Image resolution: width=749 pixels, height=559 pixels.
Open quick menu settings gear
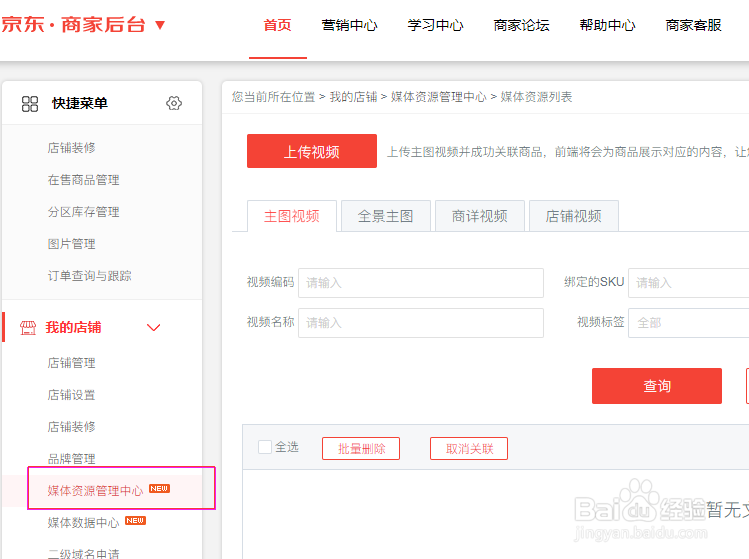(x=174, y=103)
